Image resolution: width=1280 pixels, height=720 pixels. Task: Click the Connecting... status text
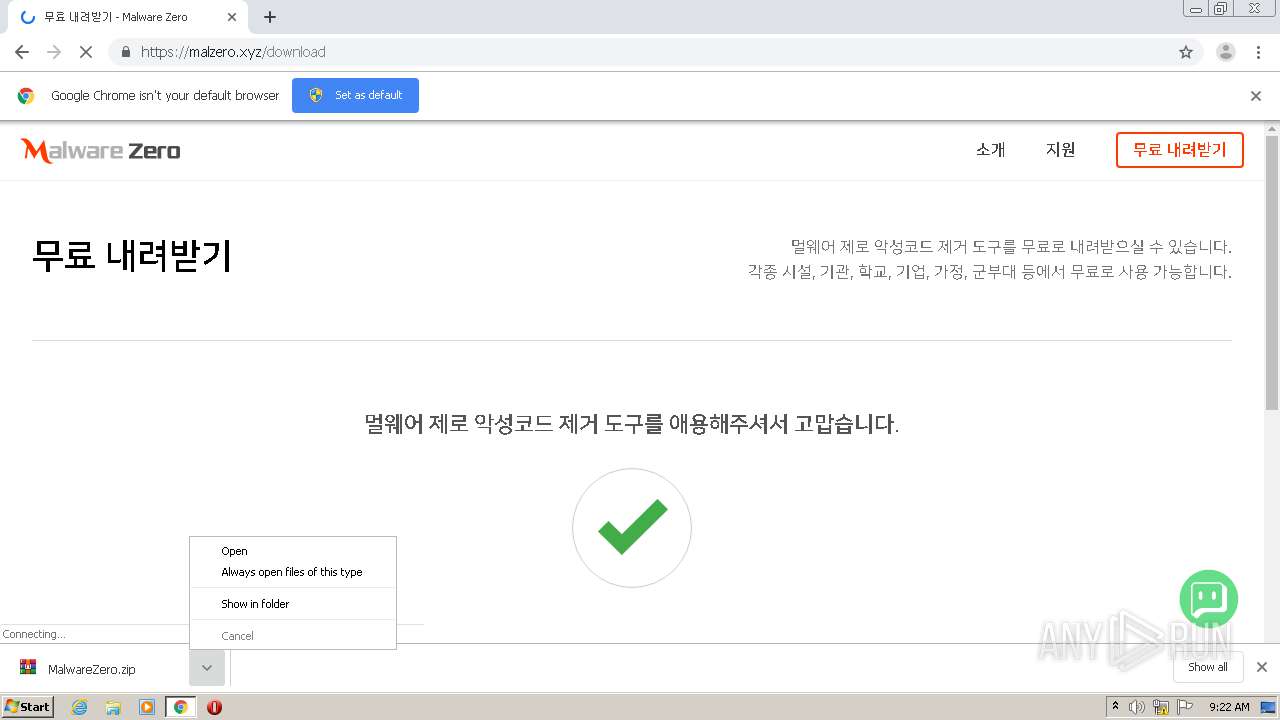tap(34, 634)
